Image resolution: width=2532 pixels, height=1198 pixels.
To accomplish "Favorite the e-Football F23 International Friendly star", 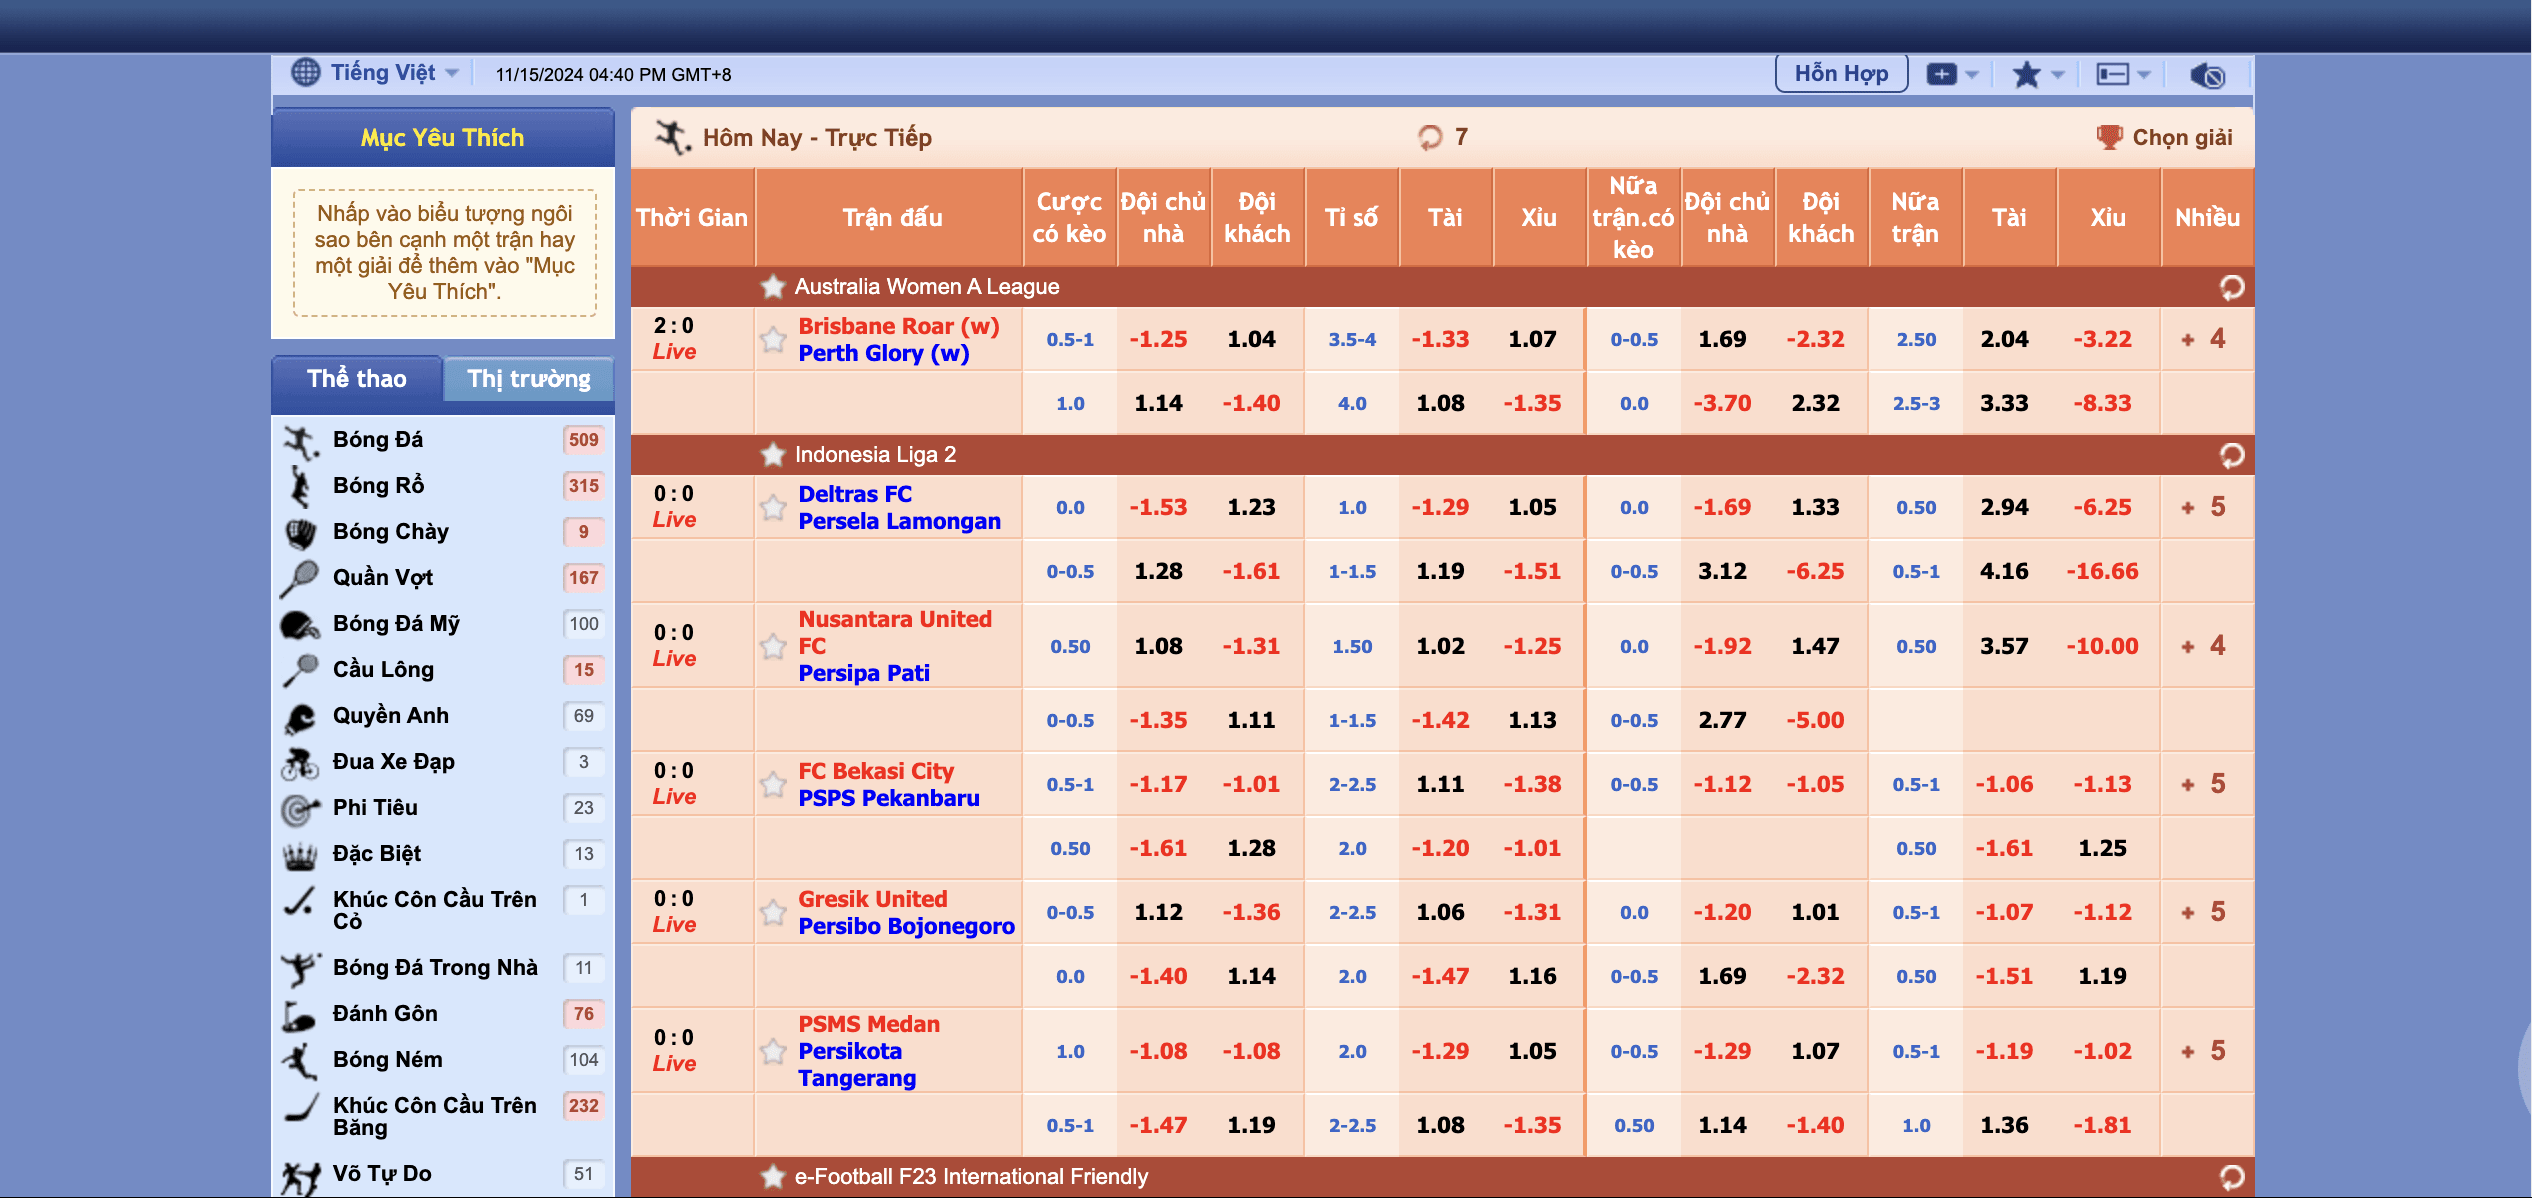I will pos(772,1177).
